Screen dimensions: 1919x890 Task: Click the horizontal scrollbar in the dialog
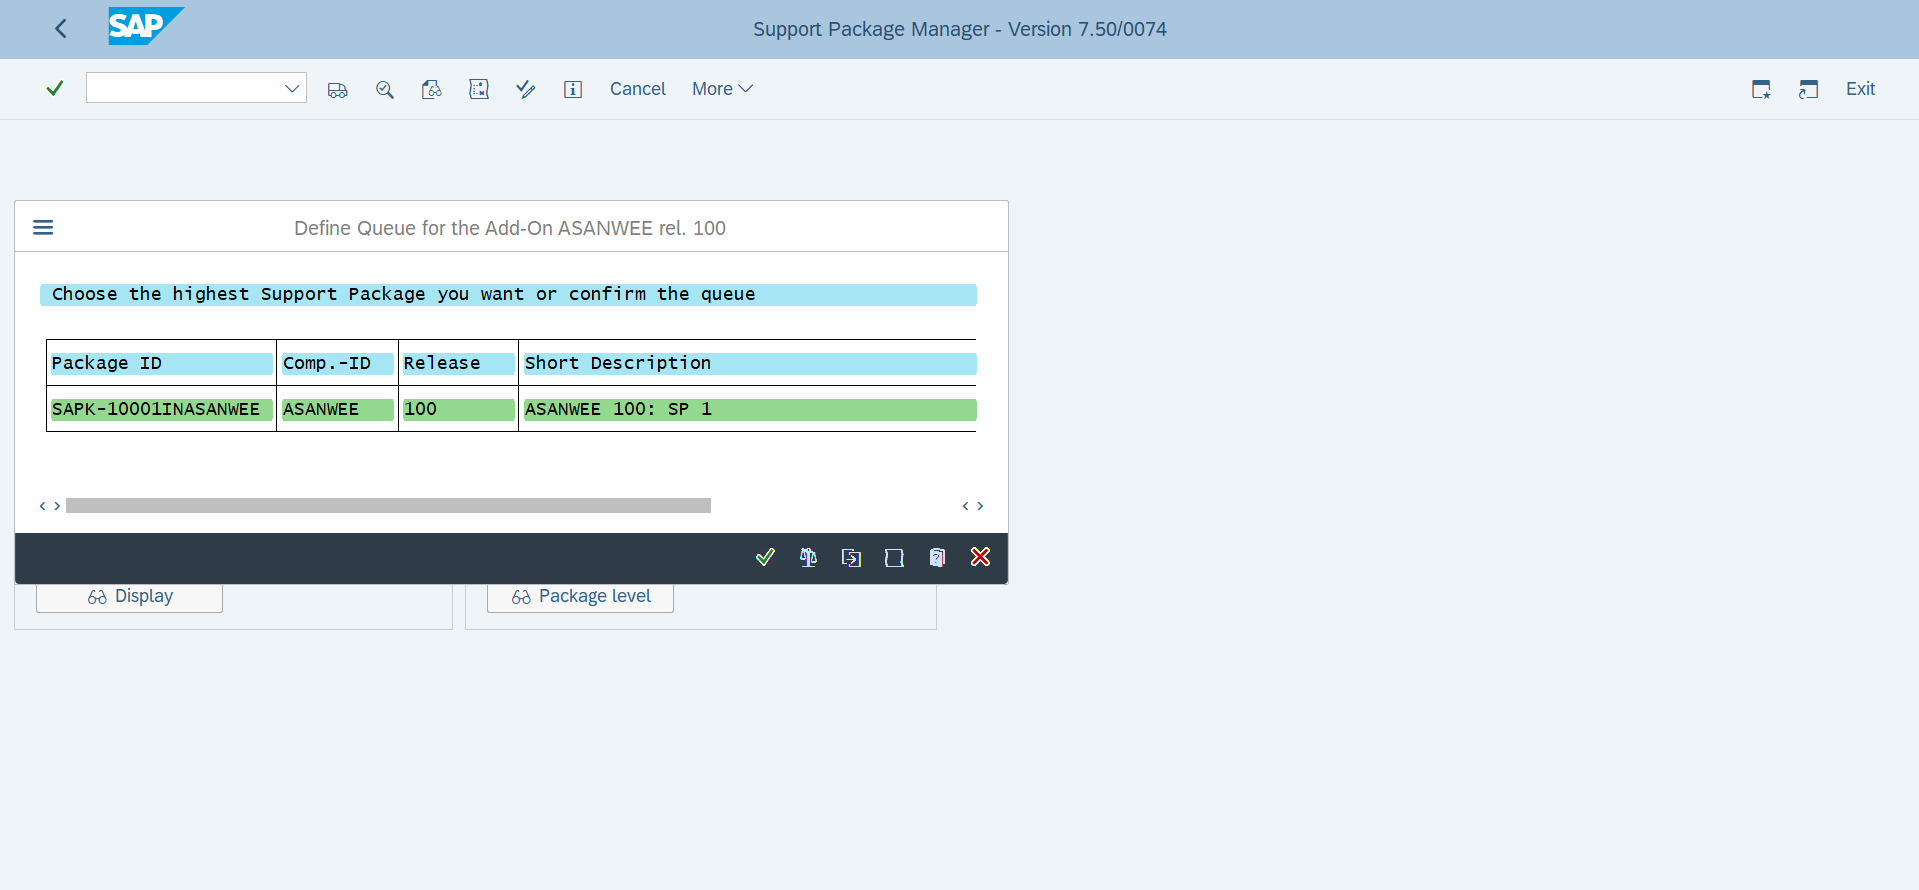point(388,506)
